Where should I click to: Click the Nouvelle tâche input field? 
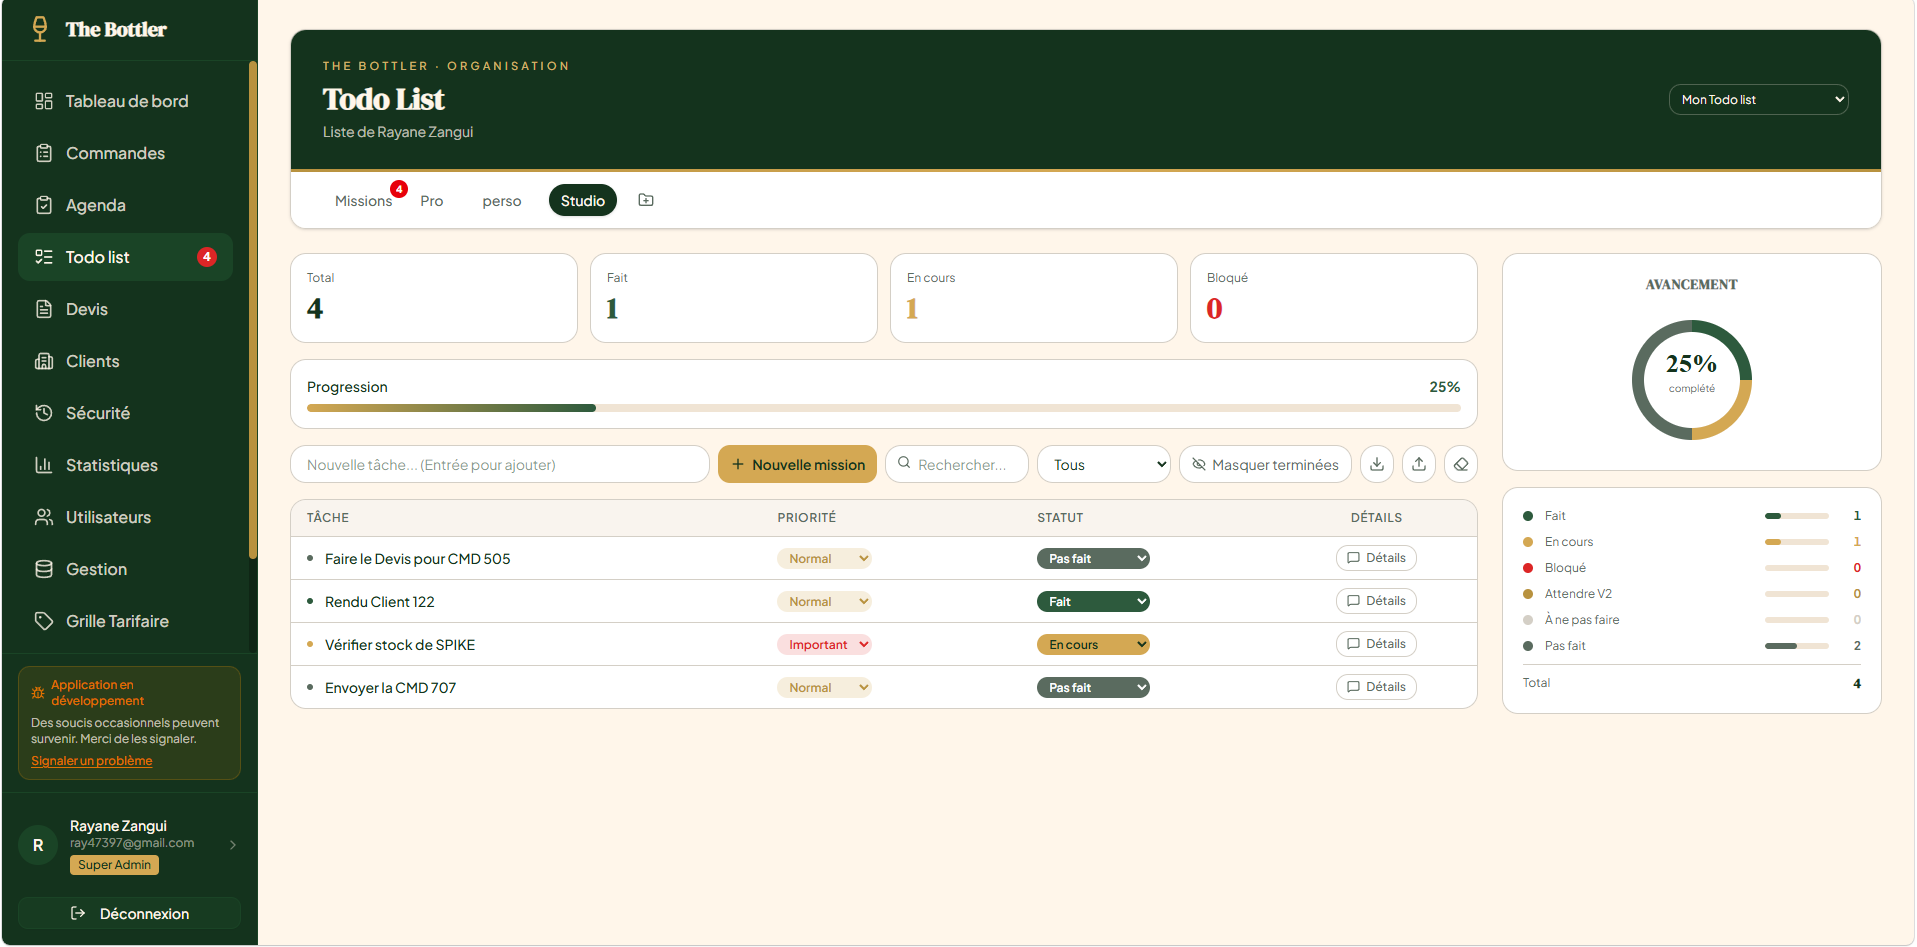pyautogui.click(x=500, y=464)
